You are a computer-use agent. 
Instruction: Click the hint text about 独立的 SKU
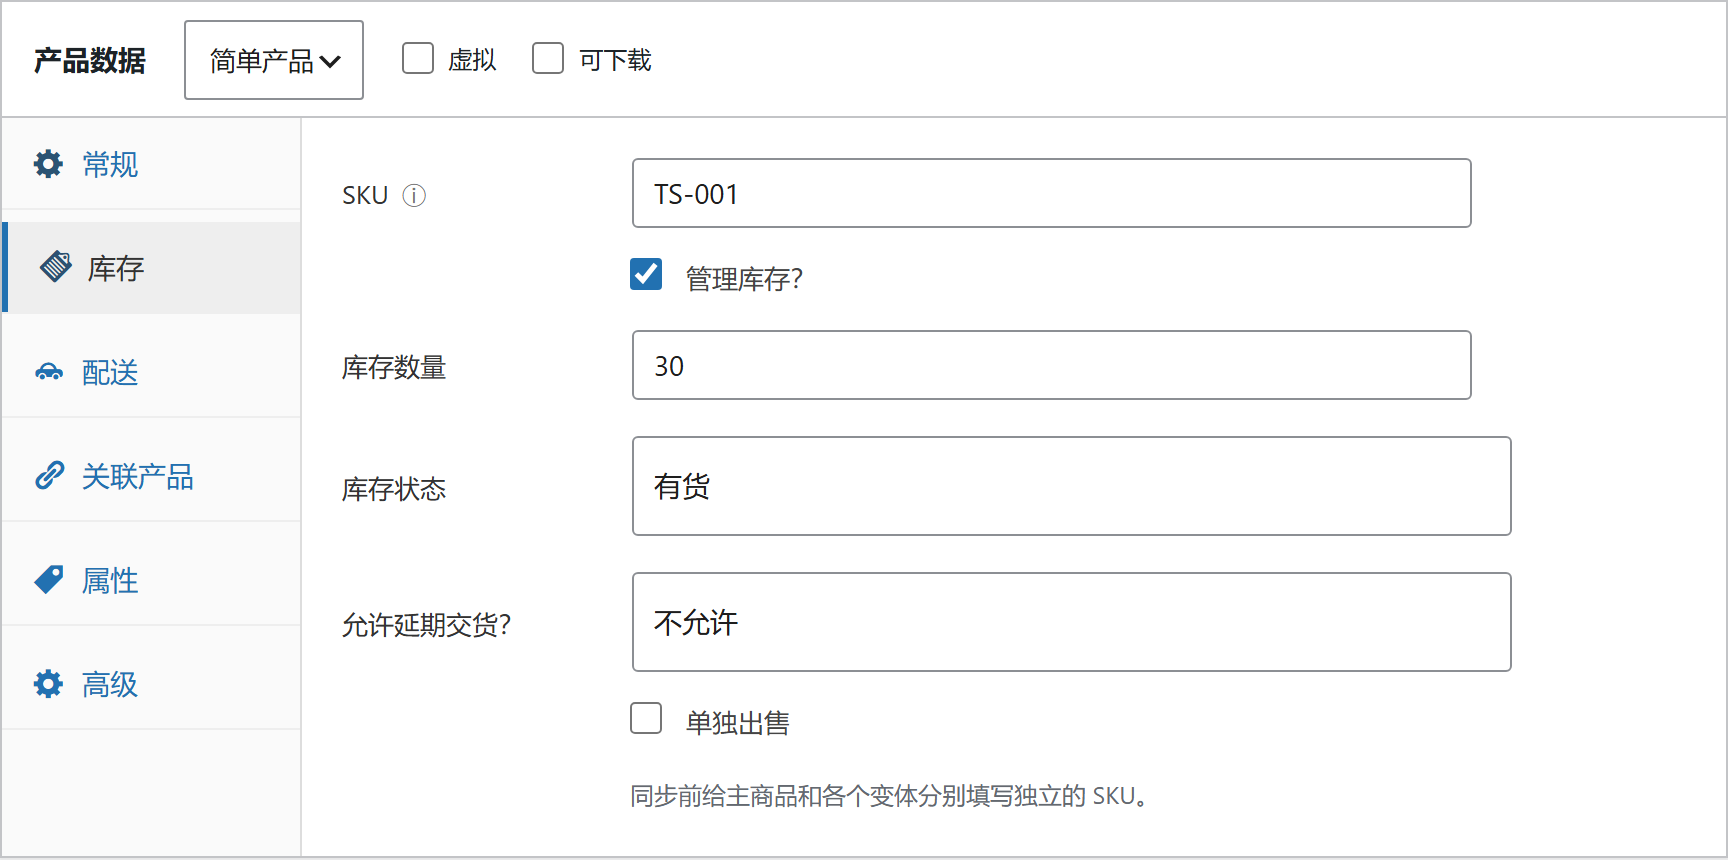click(x=888, y=796)
